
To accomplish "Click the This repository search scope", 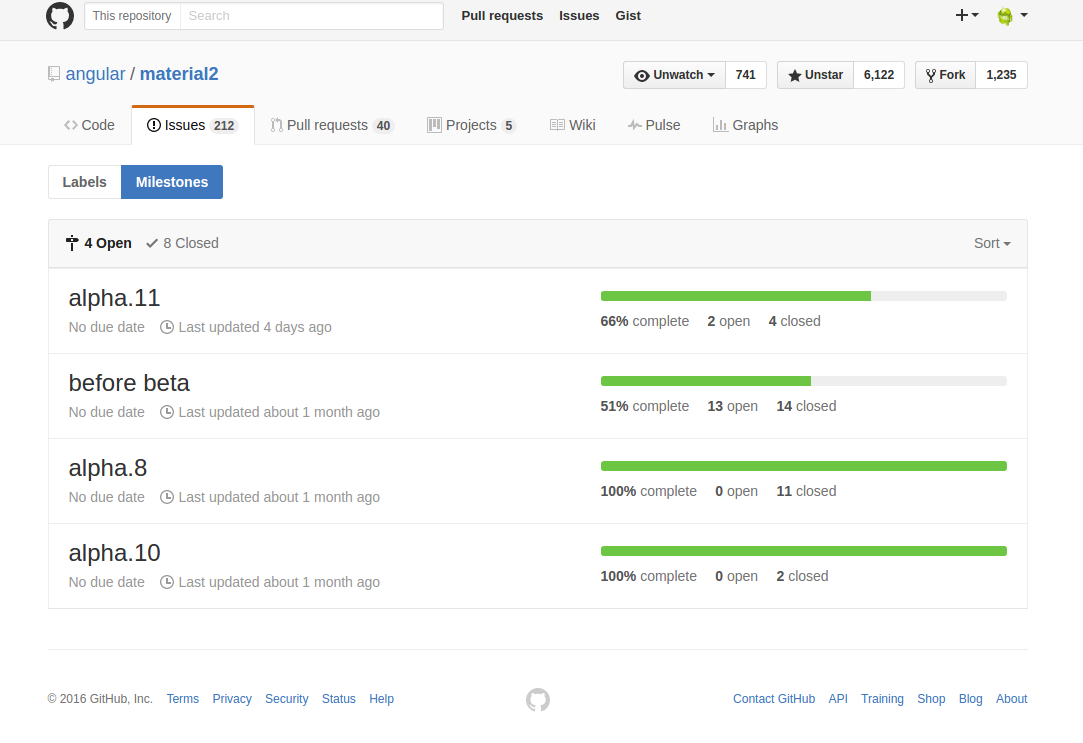I will [x=132, y=16].
